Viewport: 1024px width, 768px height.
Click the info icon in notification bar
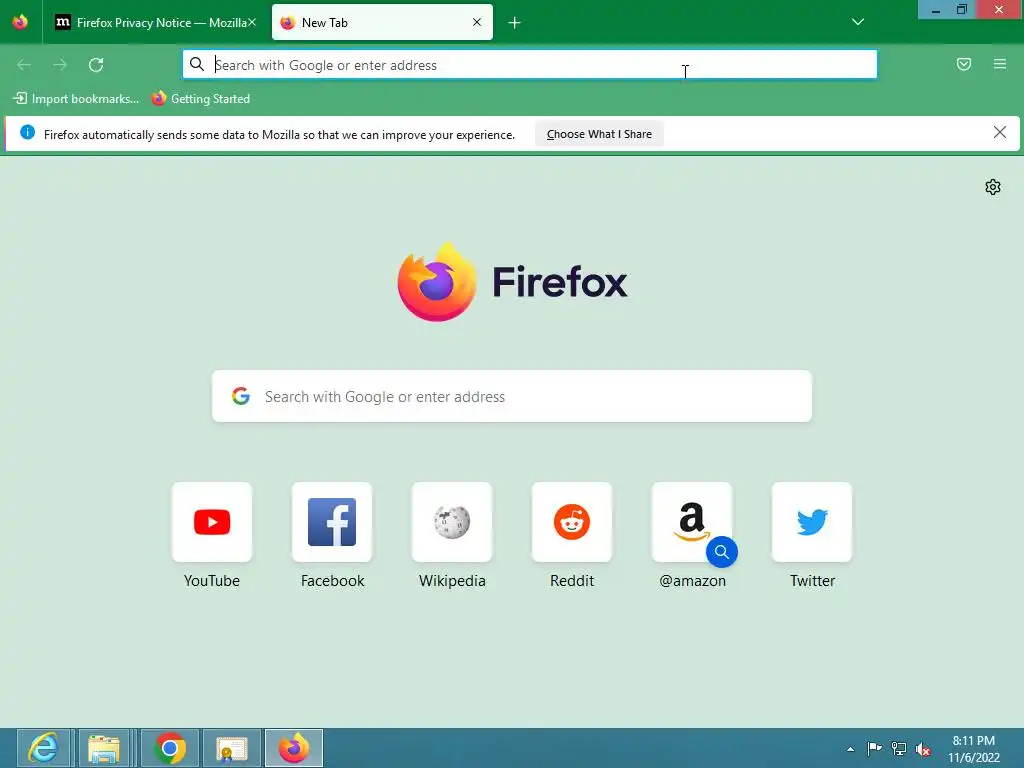click(x=27, y=133)
